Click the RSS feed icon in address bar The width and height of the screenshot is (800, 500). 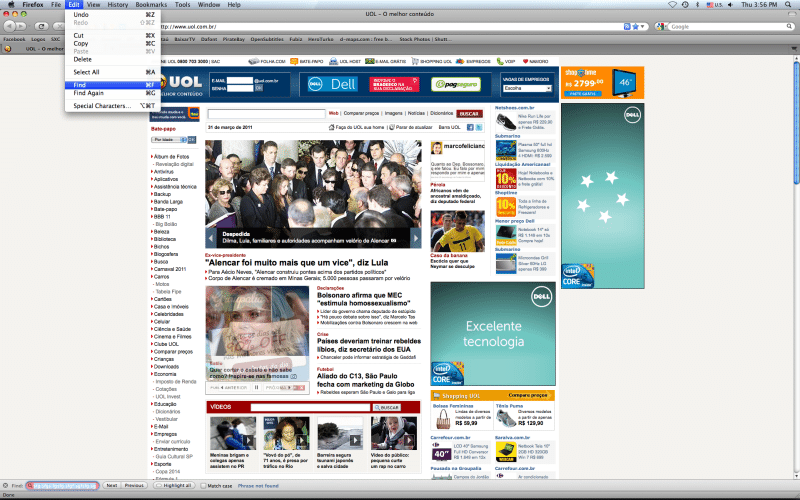tap(627, 27)
